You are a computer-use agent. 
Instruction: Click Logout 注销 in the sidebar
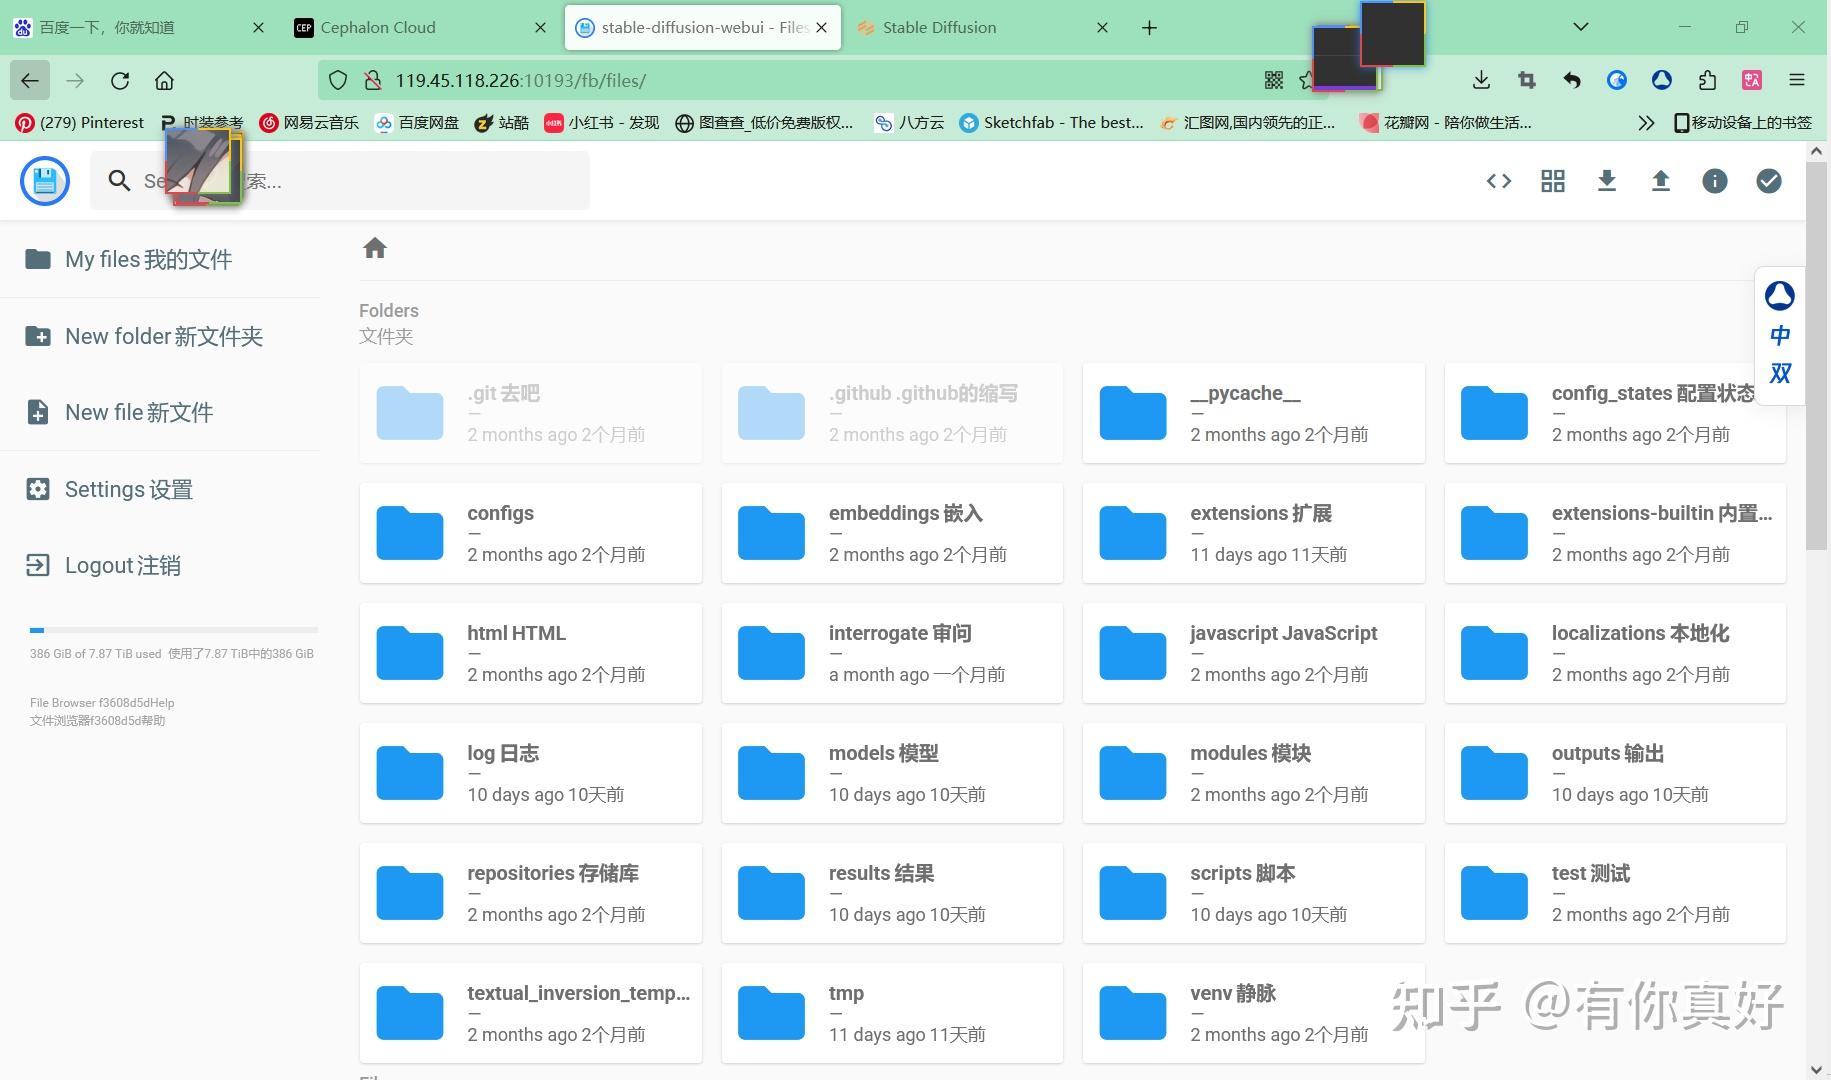coord(122,565)
